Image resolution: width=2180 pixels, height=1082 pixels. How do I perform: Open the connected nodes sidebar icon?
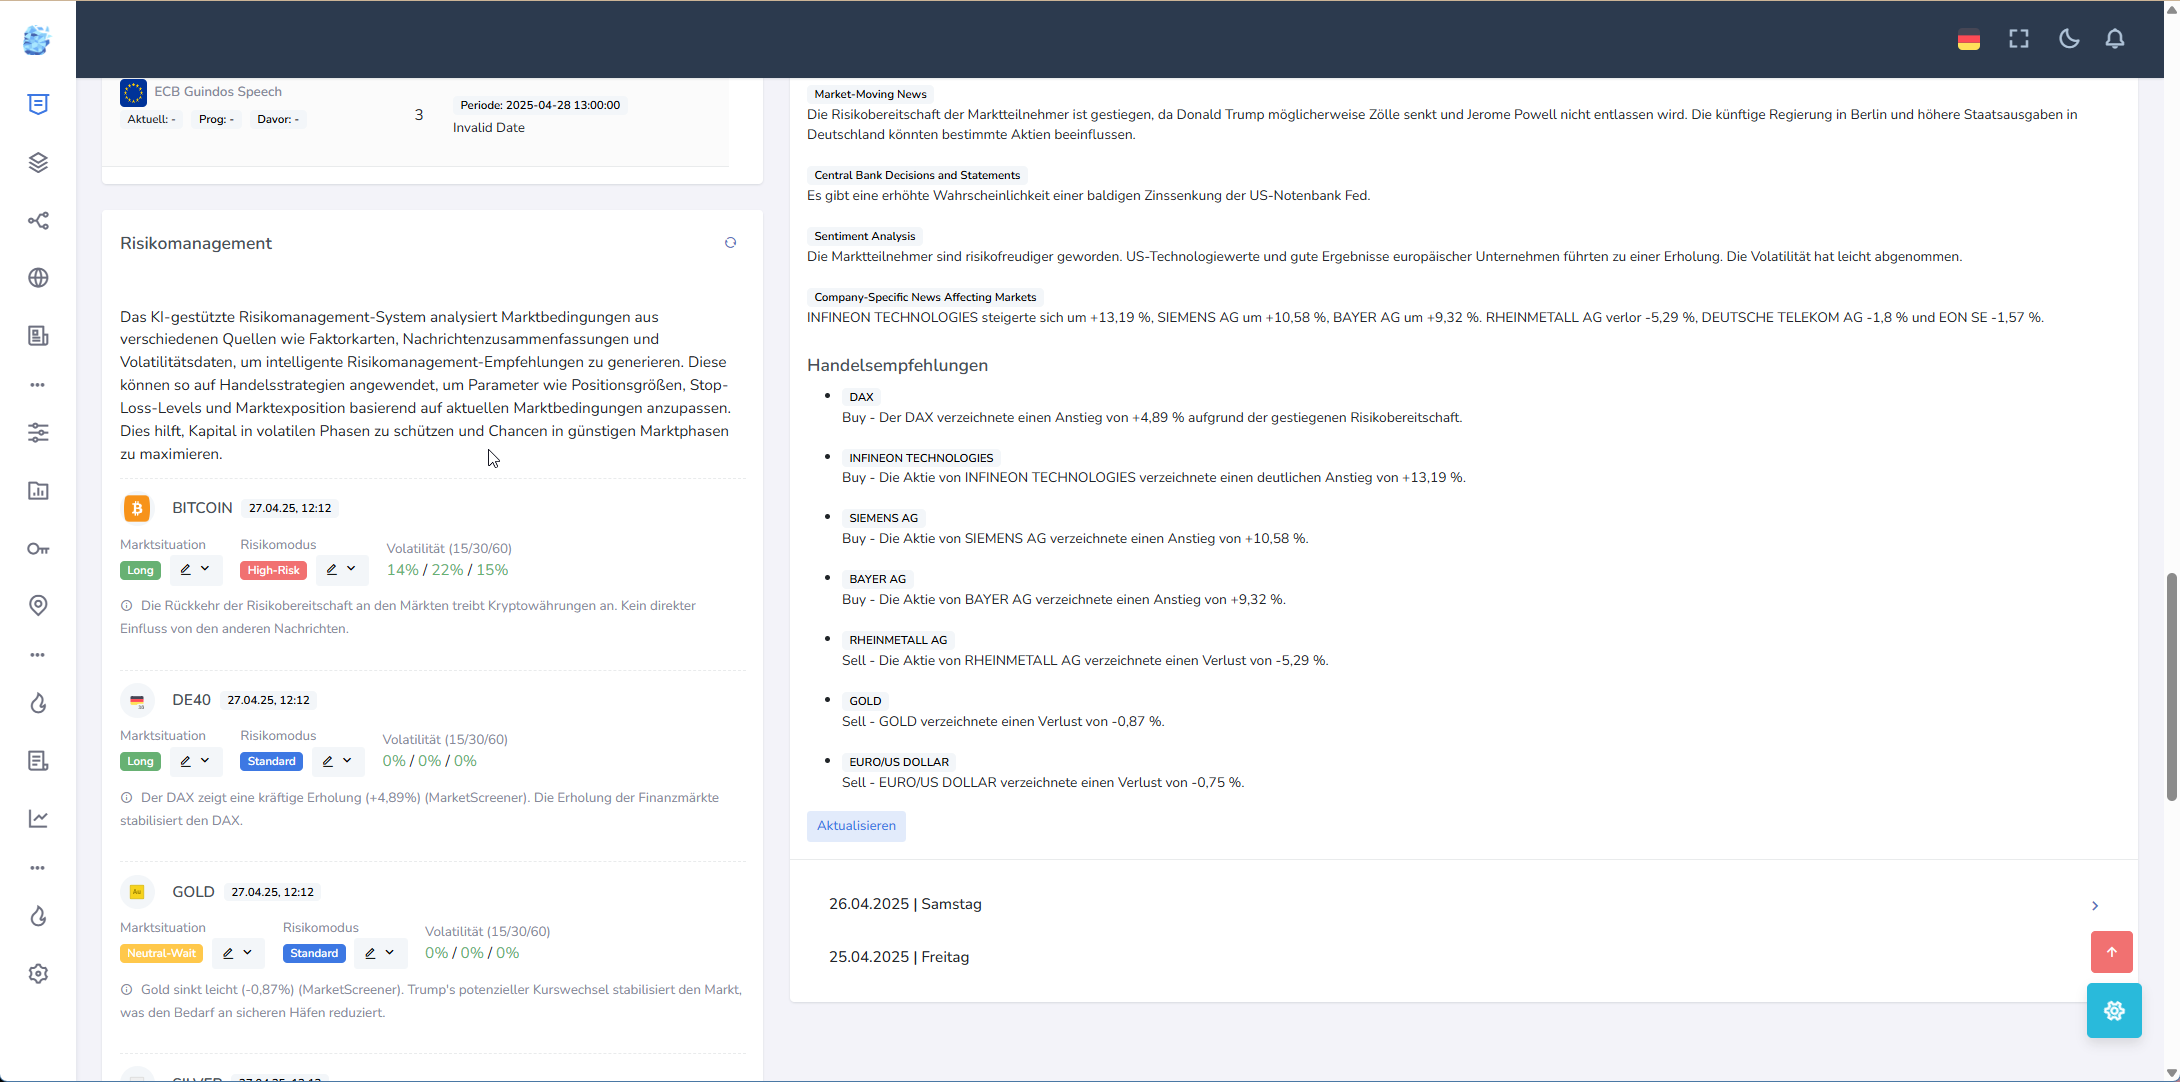(x=38, y=220)
